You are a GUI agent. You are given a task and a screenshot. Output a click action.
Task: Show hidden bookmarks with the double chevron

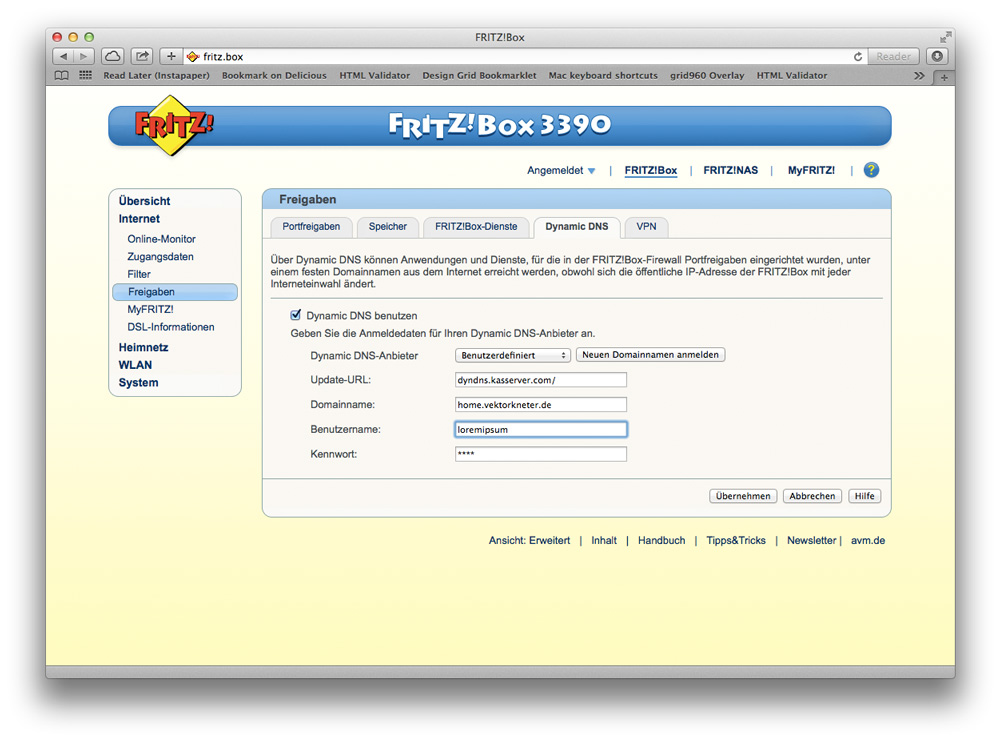click(918, 75)
